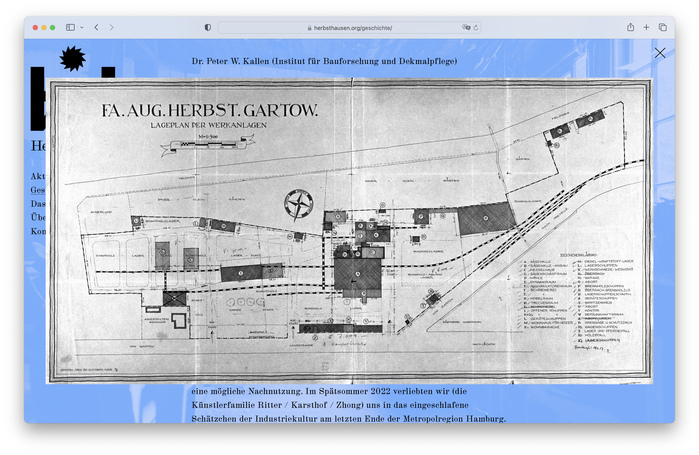The width and height of the screenshot is (699, 455).
Task: Open the Share icon in toolbar
Action: click(x=630, y=27)
